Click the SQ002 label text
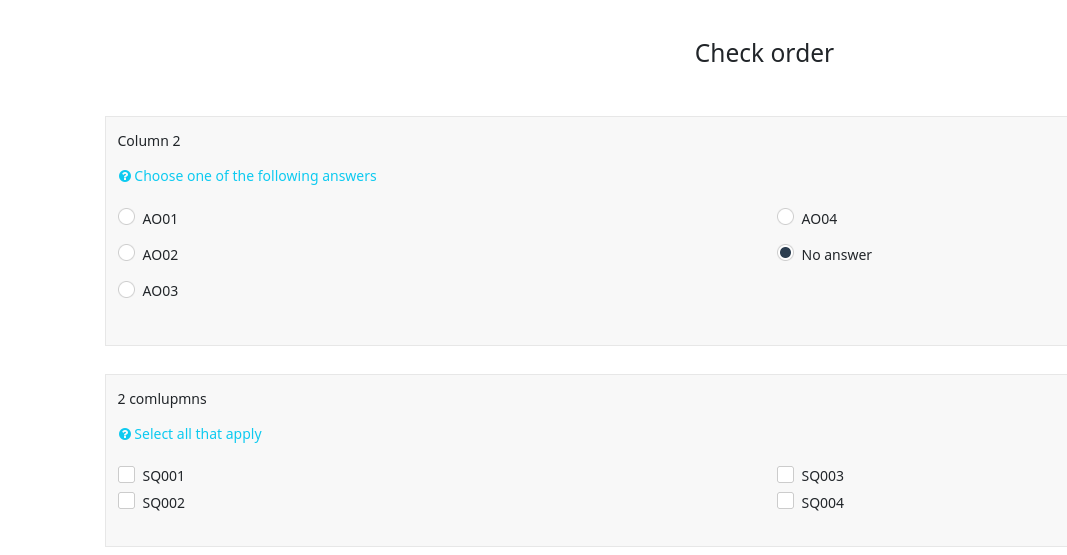Viewport: 1067px width, 555px height. (163, 503)
